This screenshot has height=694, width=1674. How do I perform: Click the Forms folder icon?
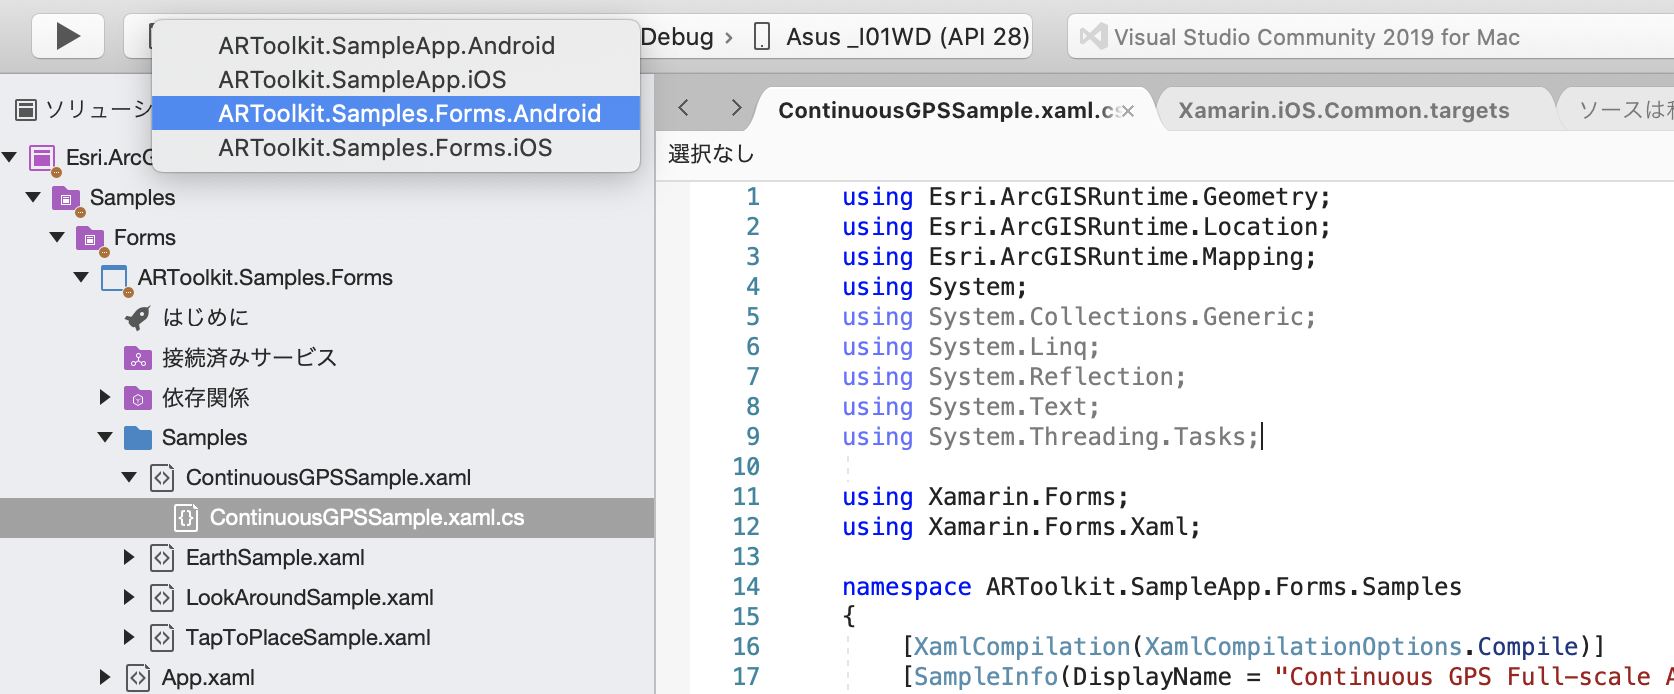[x=91, y=238]
